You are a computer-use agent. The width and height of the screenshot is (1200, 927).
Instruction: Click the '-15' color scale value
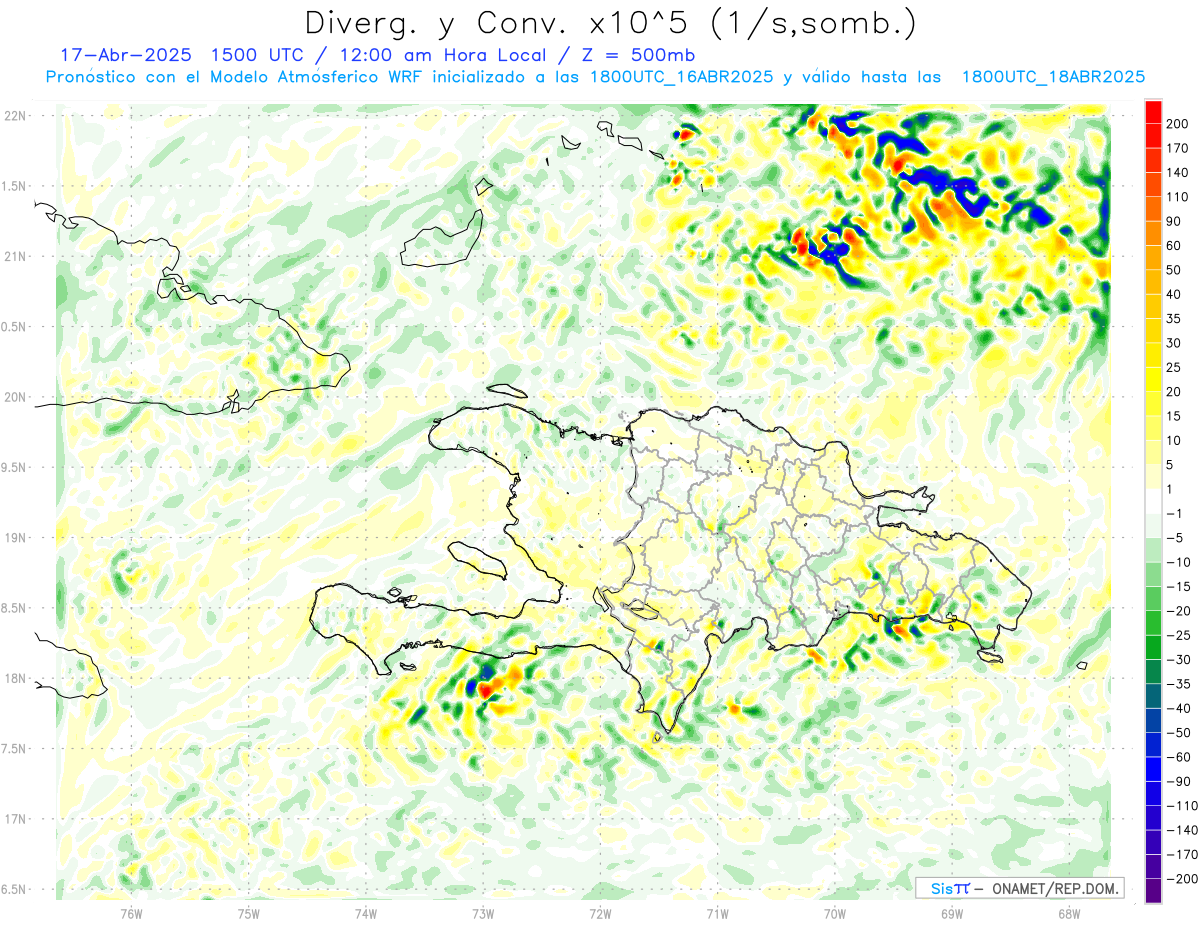1180,586
